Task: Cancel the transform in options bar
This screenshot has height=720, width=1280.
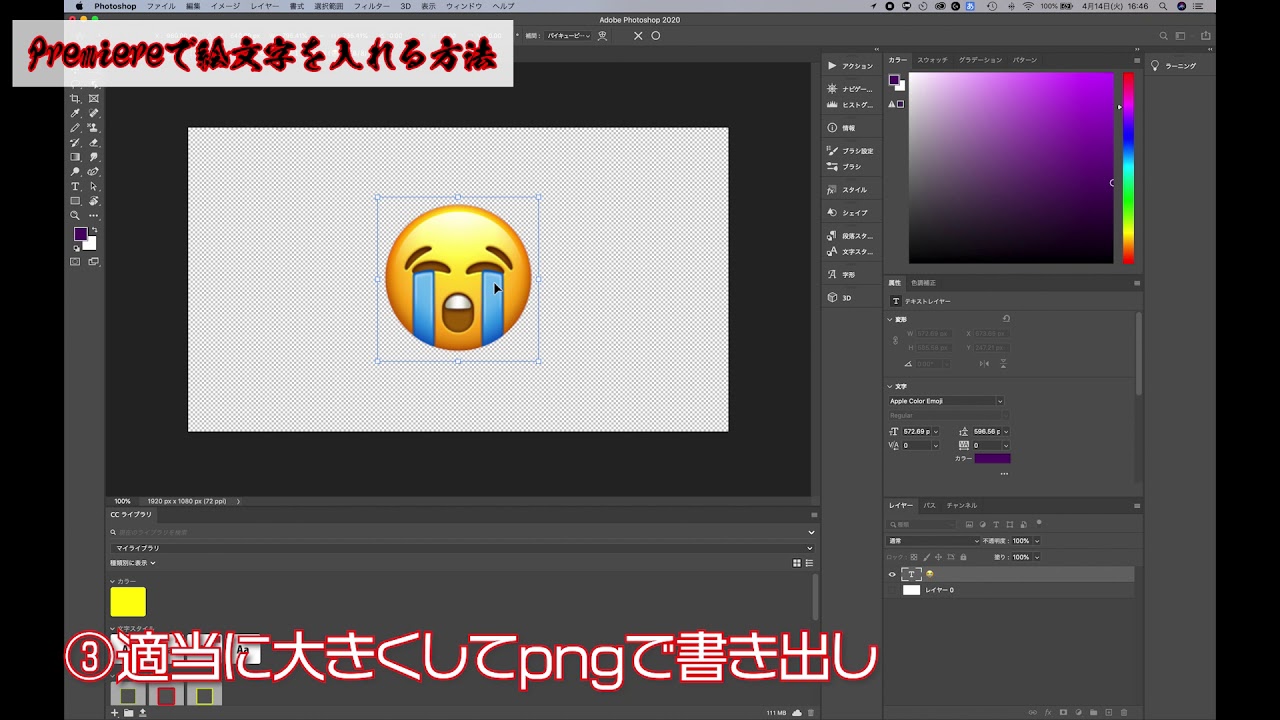Action: click(638, 35)
